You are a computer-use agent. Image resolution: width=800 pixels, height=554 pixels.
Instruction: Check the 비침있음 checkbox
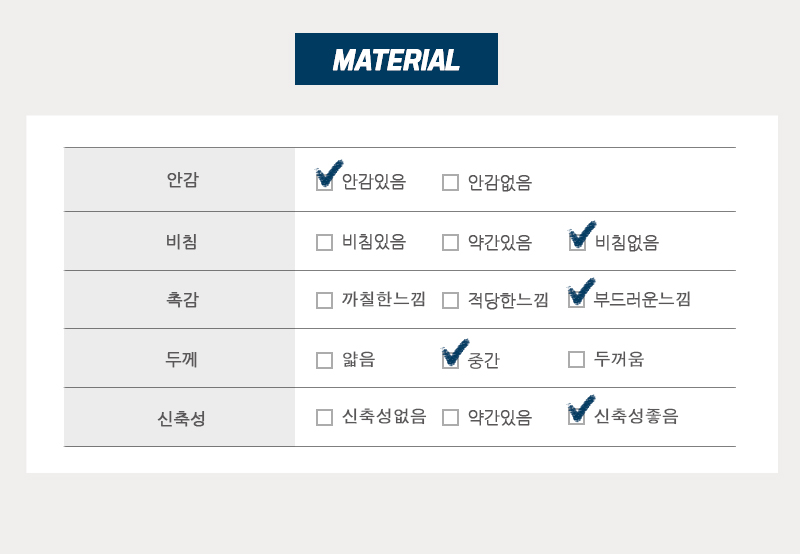(324, 242)
